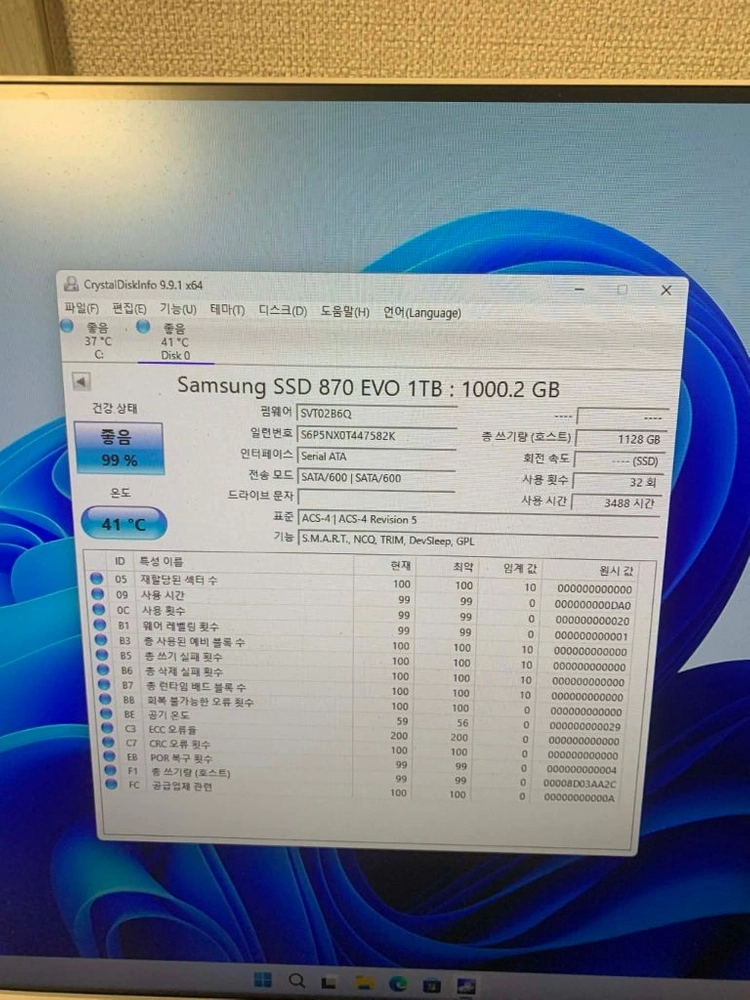Launch Microsoft Edge from the taskbar
Screen dimensions: 750x1000
pos(399,984)
